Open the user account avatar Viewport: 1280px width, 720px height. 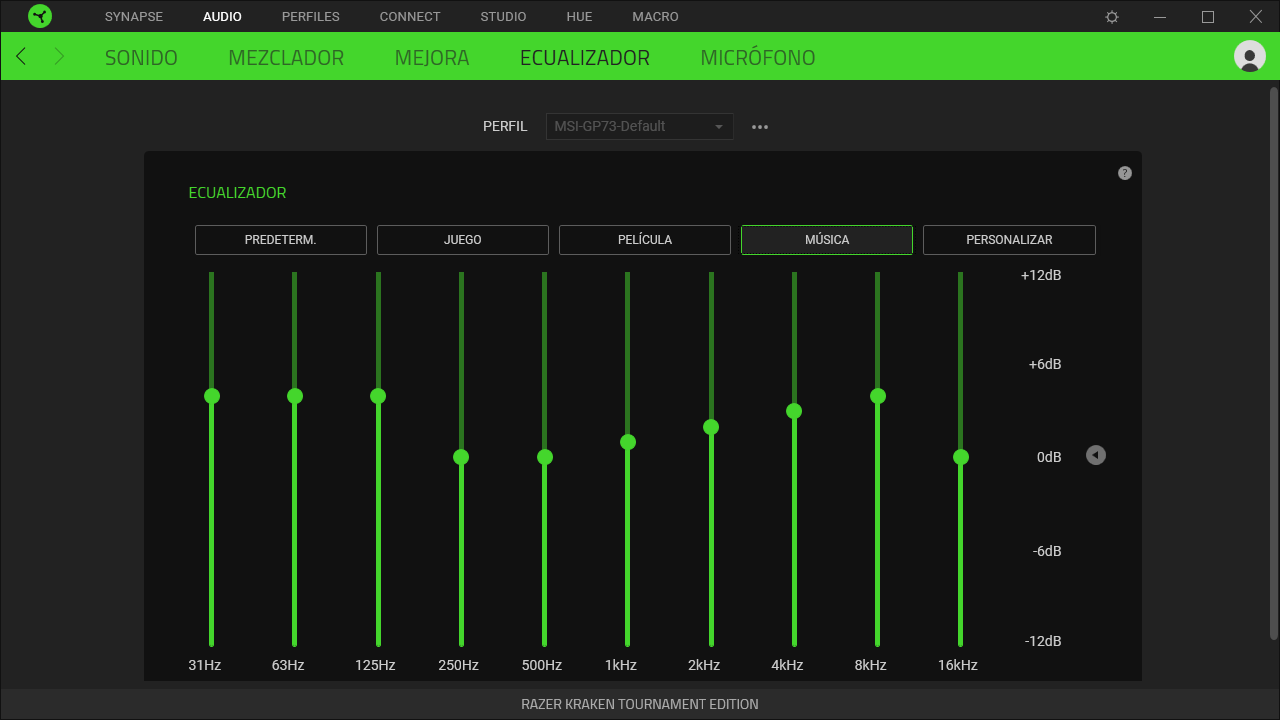[x=1250, y=56]
